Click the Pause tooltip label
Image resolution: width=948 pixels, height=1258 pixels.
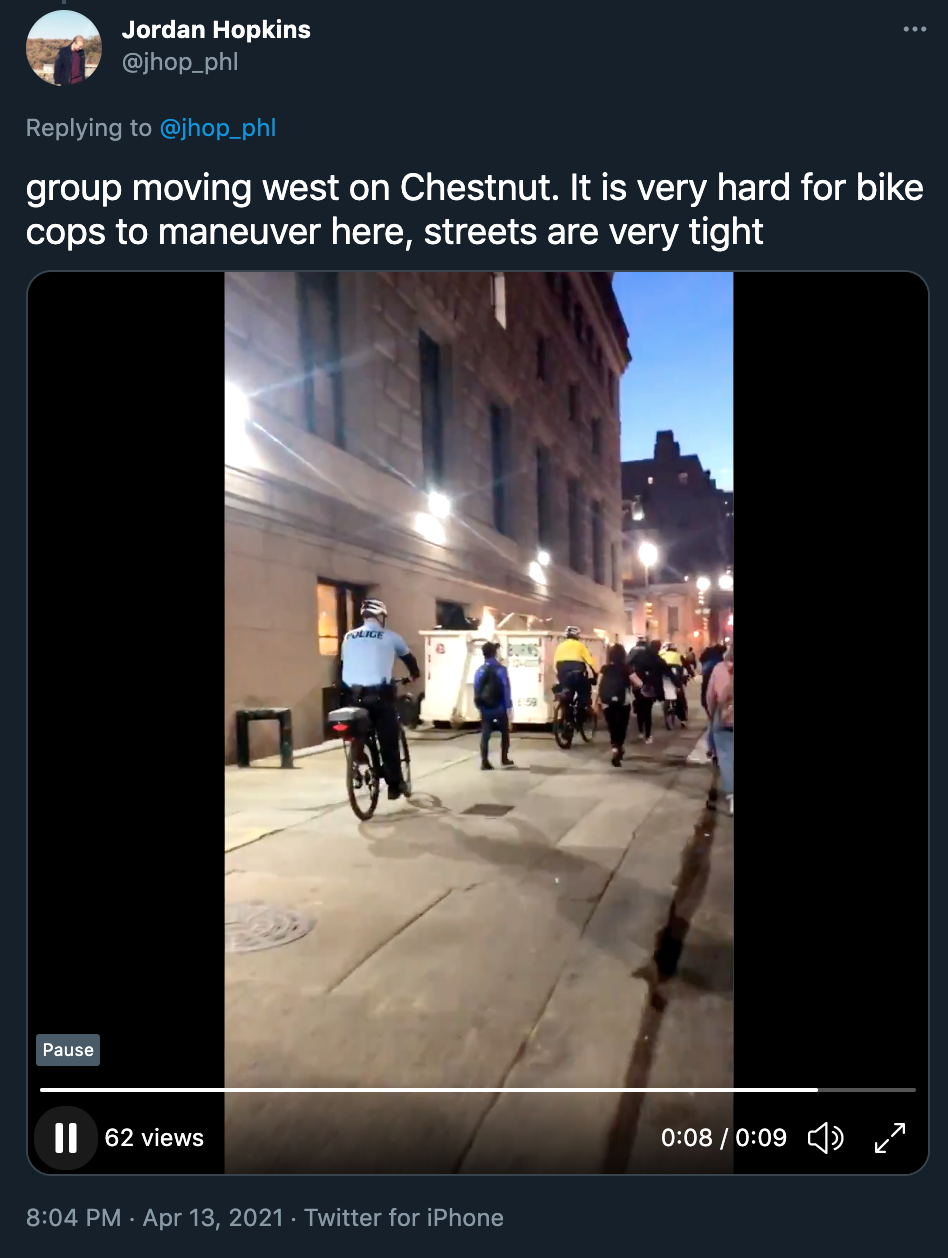tap(68, 1050)
